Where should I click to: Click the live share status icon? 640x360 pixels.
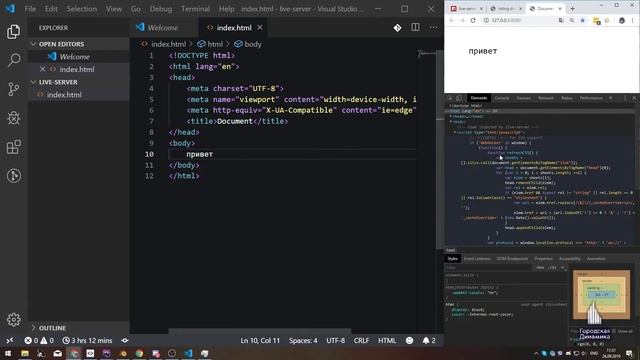click(x=125, y=340)
